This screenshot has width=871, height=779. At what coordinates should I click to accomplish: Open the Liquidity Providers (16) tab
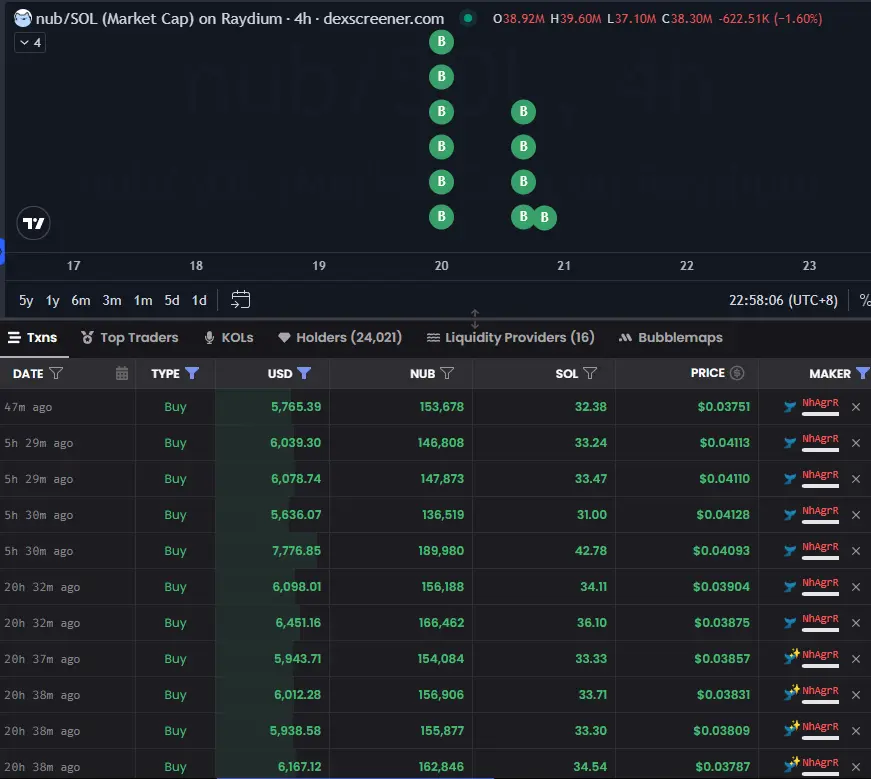pyautogui.click(x=510, y=337)
